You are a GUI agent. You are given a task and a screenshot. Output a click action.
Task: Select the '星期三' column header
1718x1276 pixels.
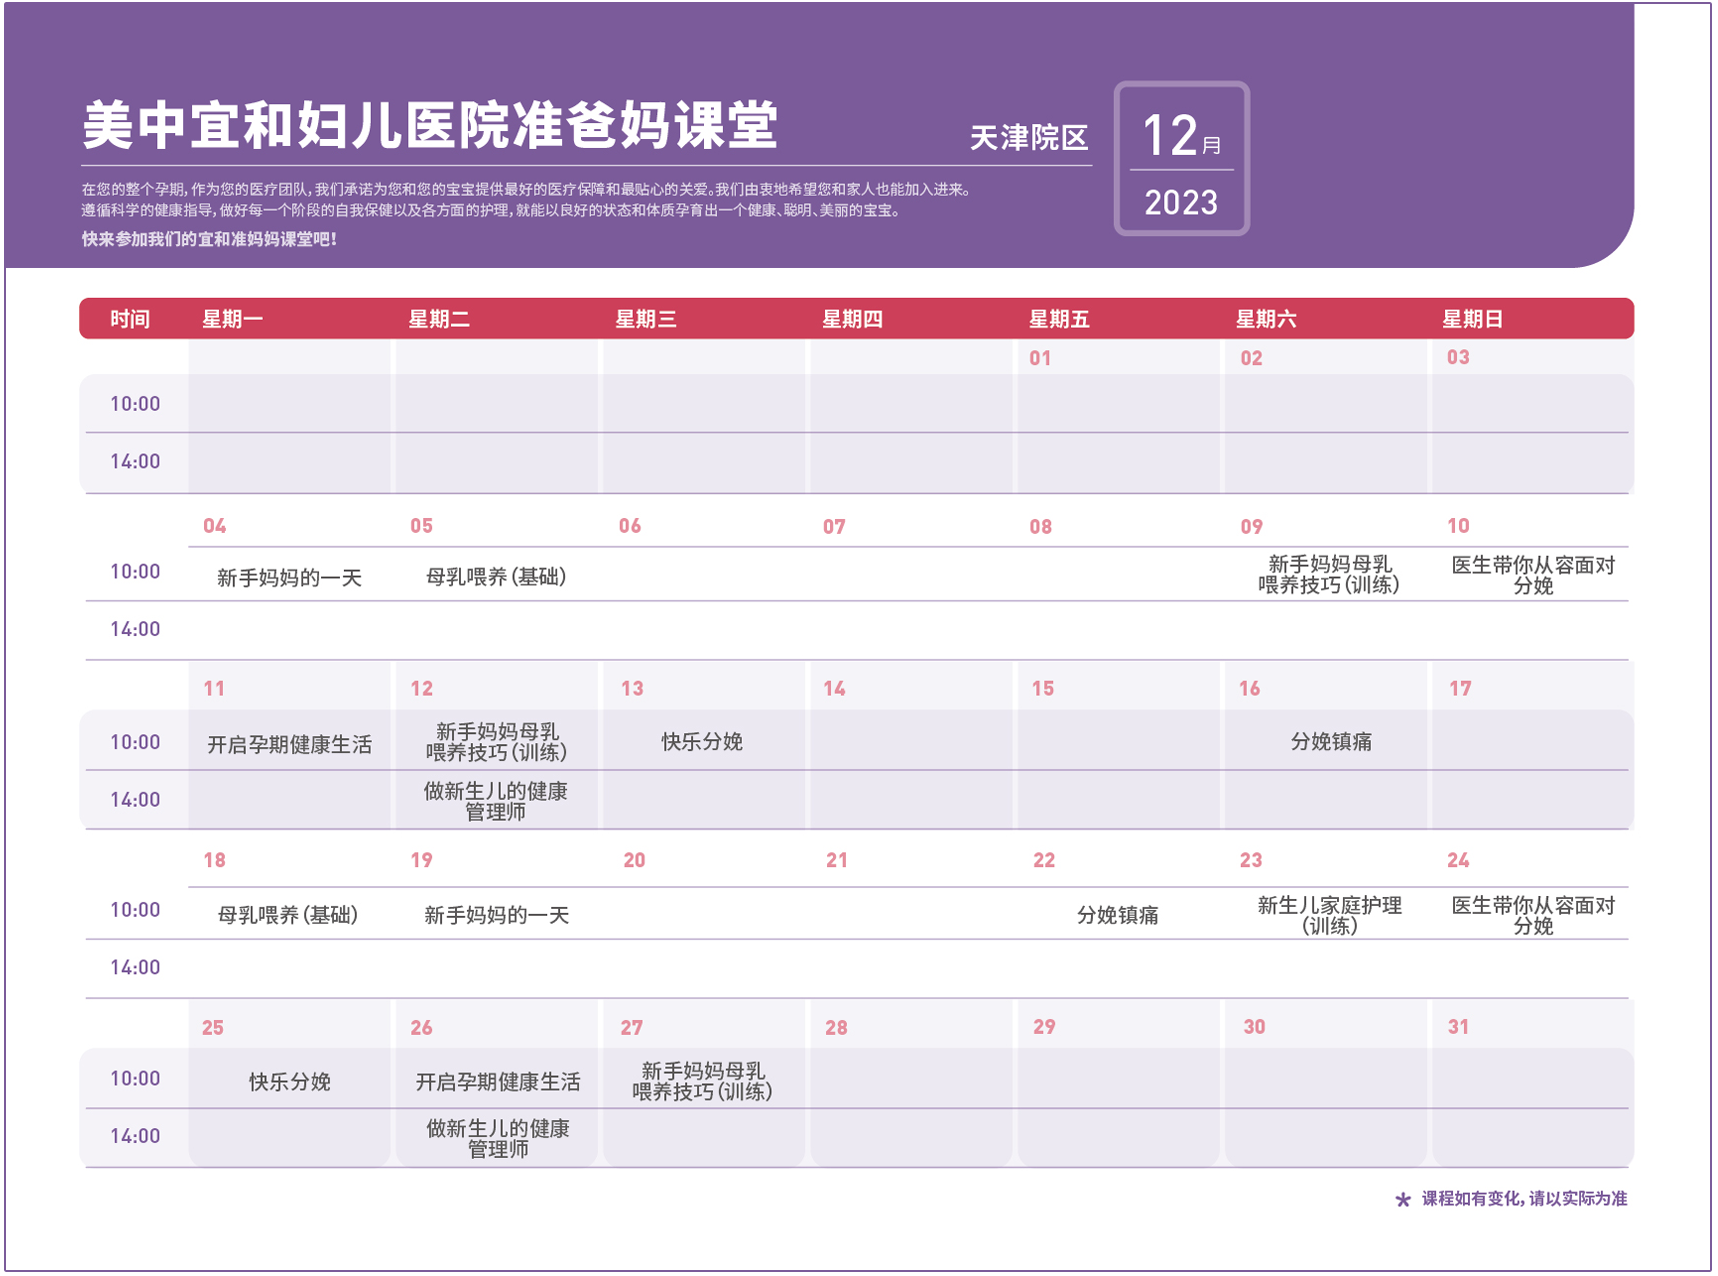point(646,319)
